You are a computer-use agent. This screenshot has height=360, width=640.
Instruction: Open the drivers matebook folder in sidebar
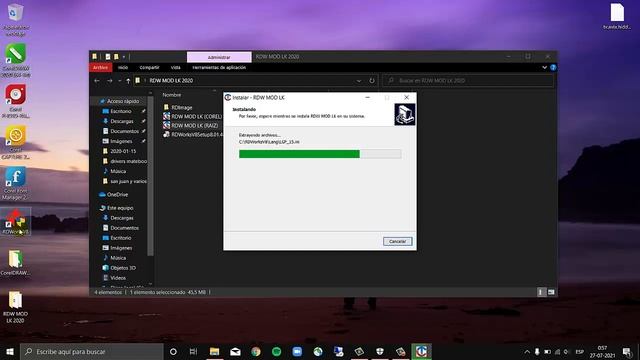coord(128,161)
